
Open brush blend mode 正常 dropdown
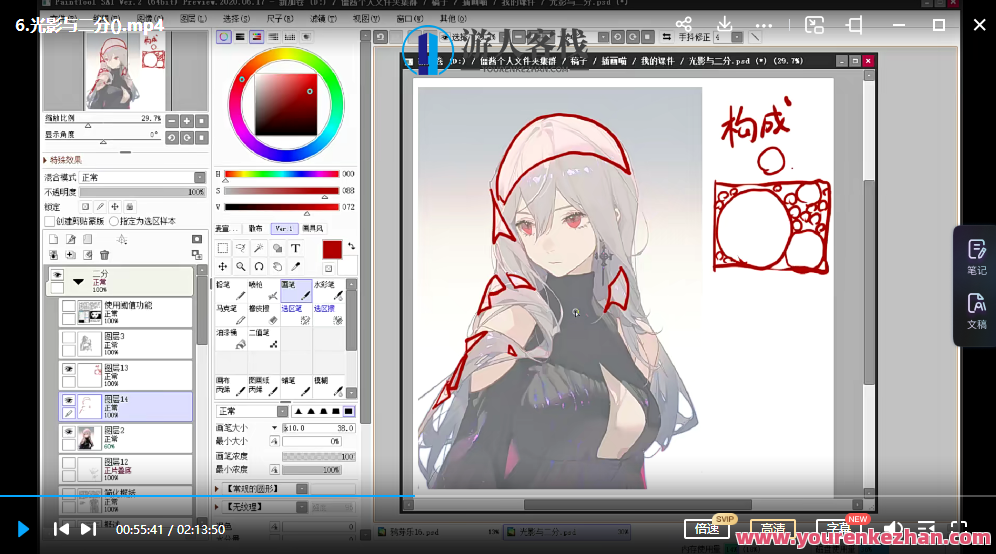click(252, 411)
